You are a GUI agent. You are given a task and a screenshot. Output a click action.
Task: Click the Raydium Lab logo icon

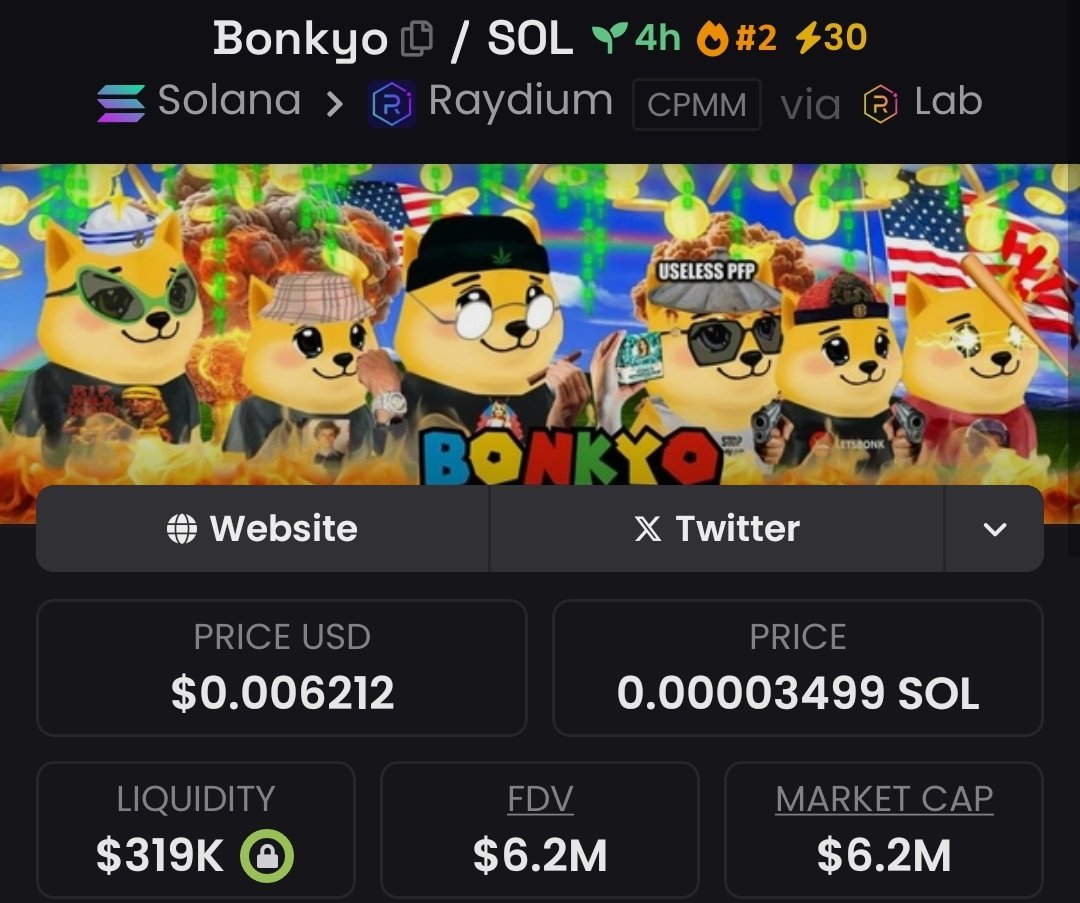pyautogui.click(x=880, y=104)
